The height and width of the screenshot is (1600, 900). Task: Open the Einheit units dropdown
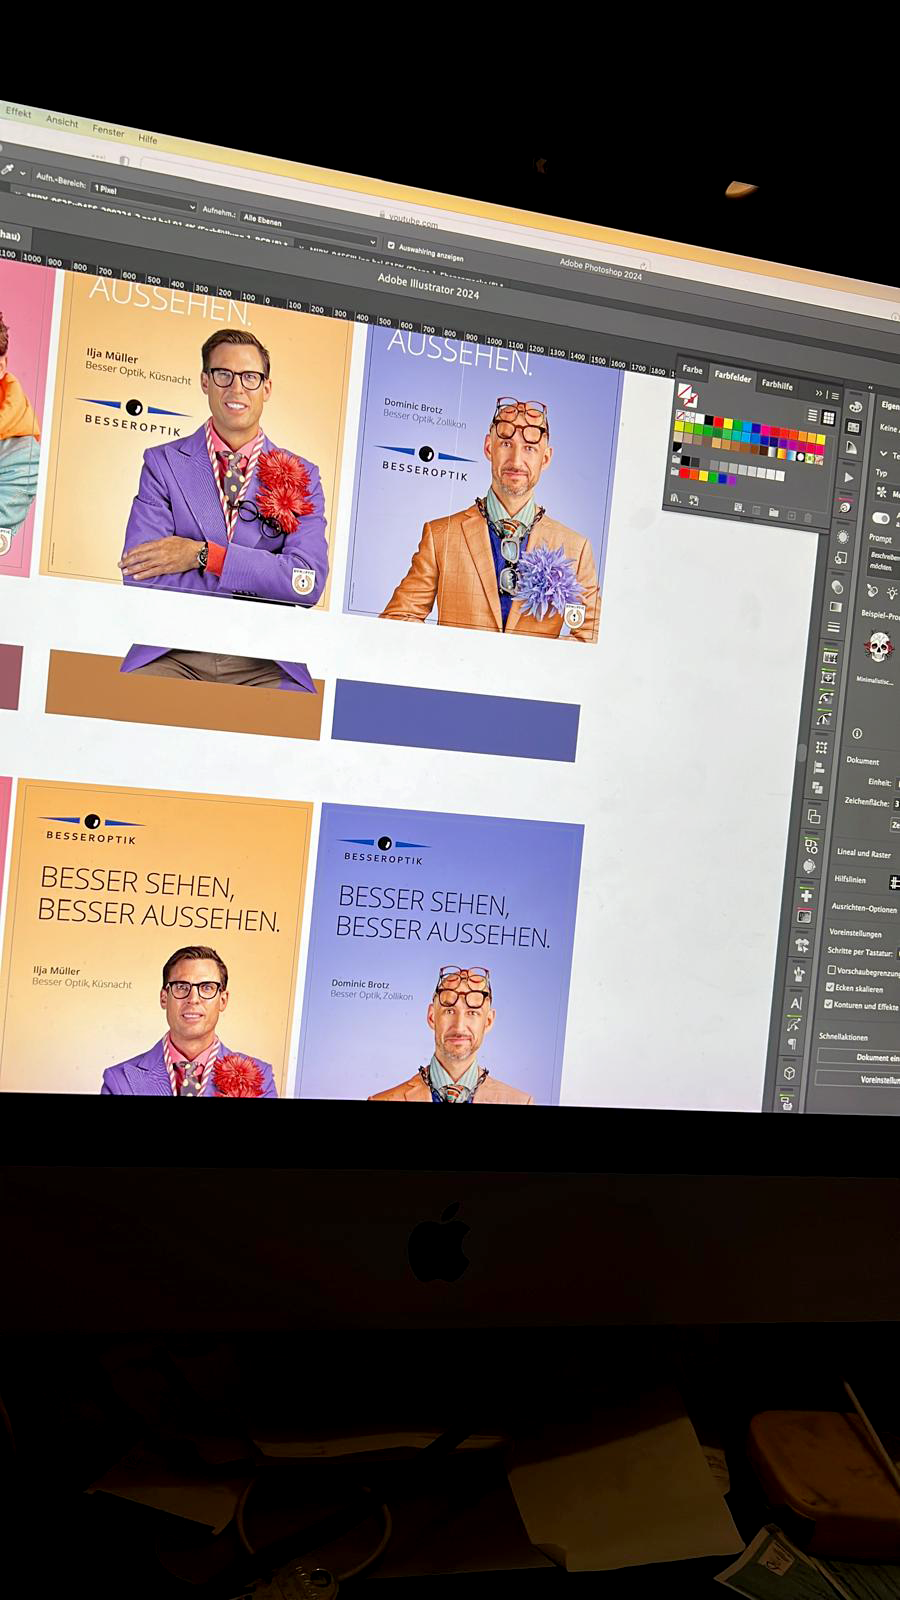coord(897,784)
